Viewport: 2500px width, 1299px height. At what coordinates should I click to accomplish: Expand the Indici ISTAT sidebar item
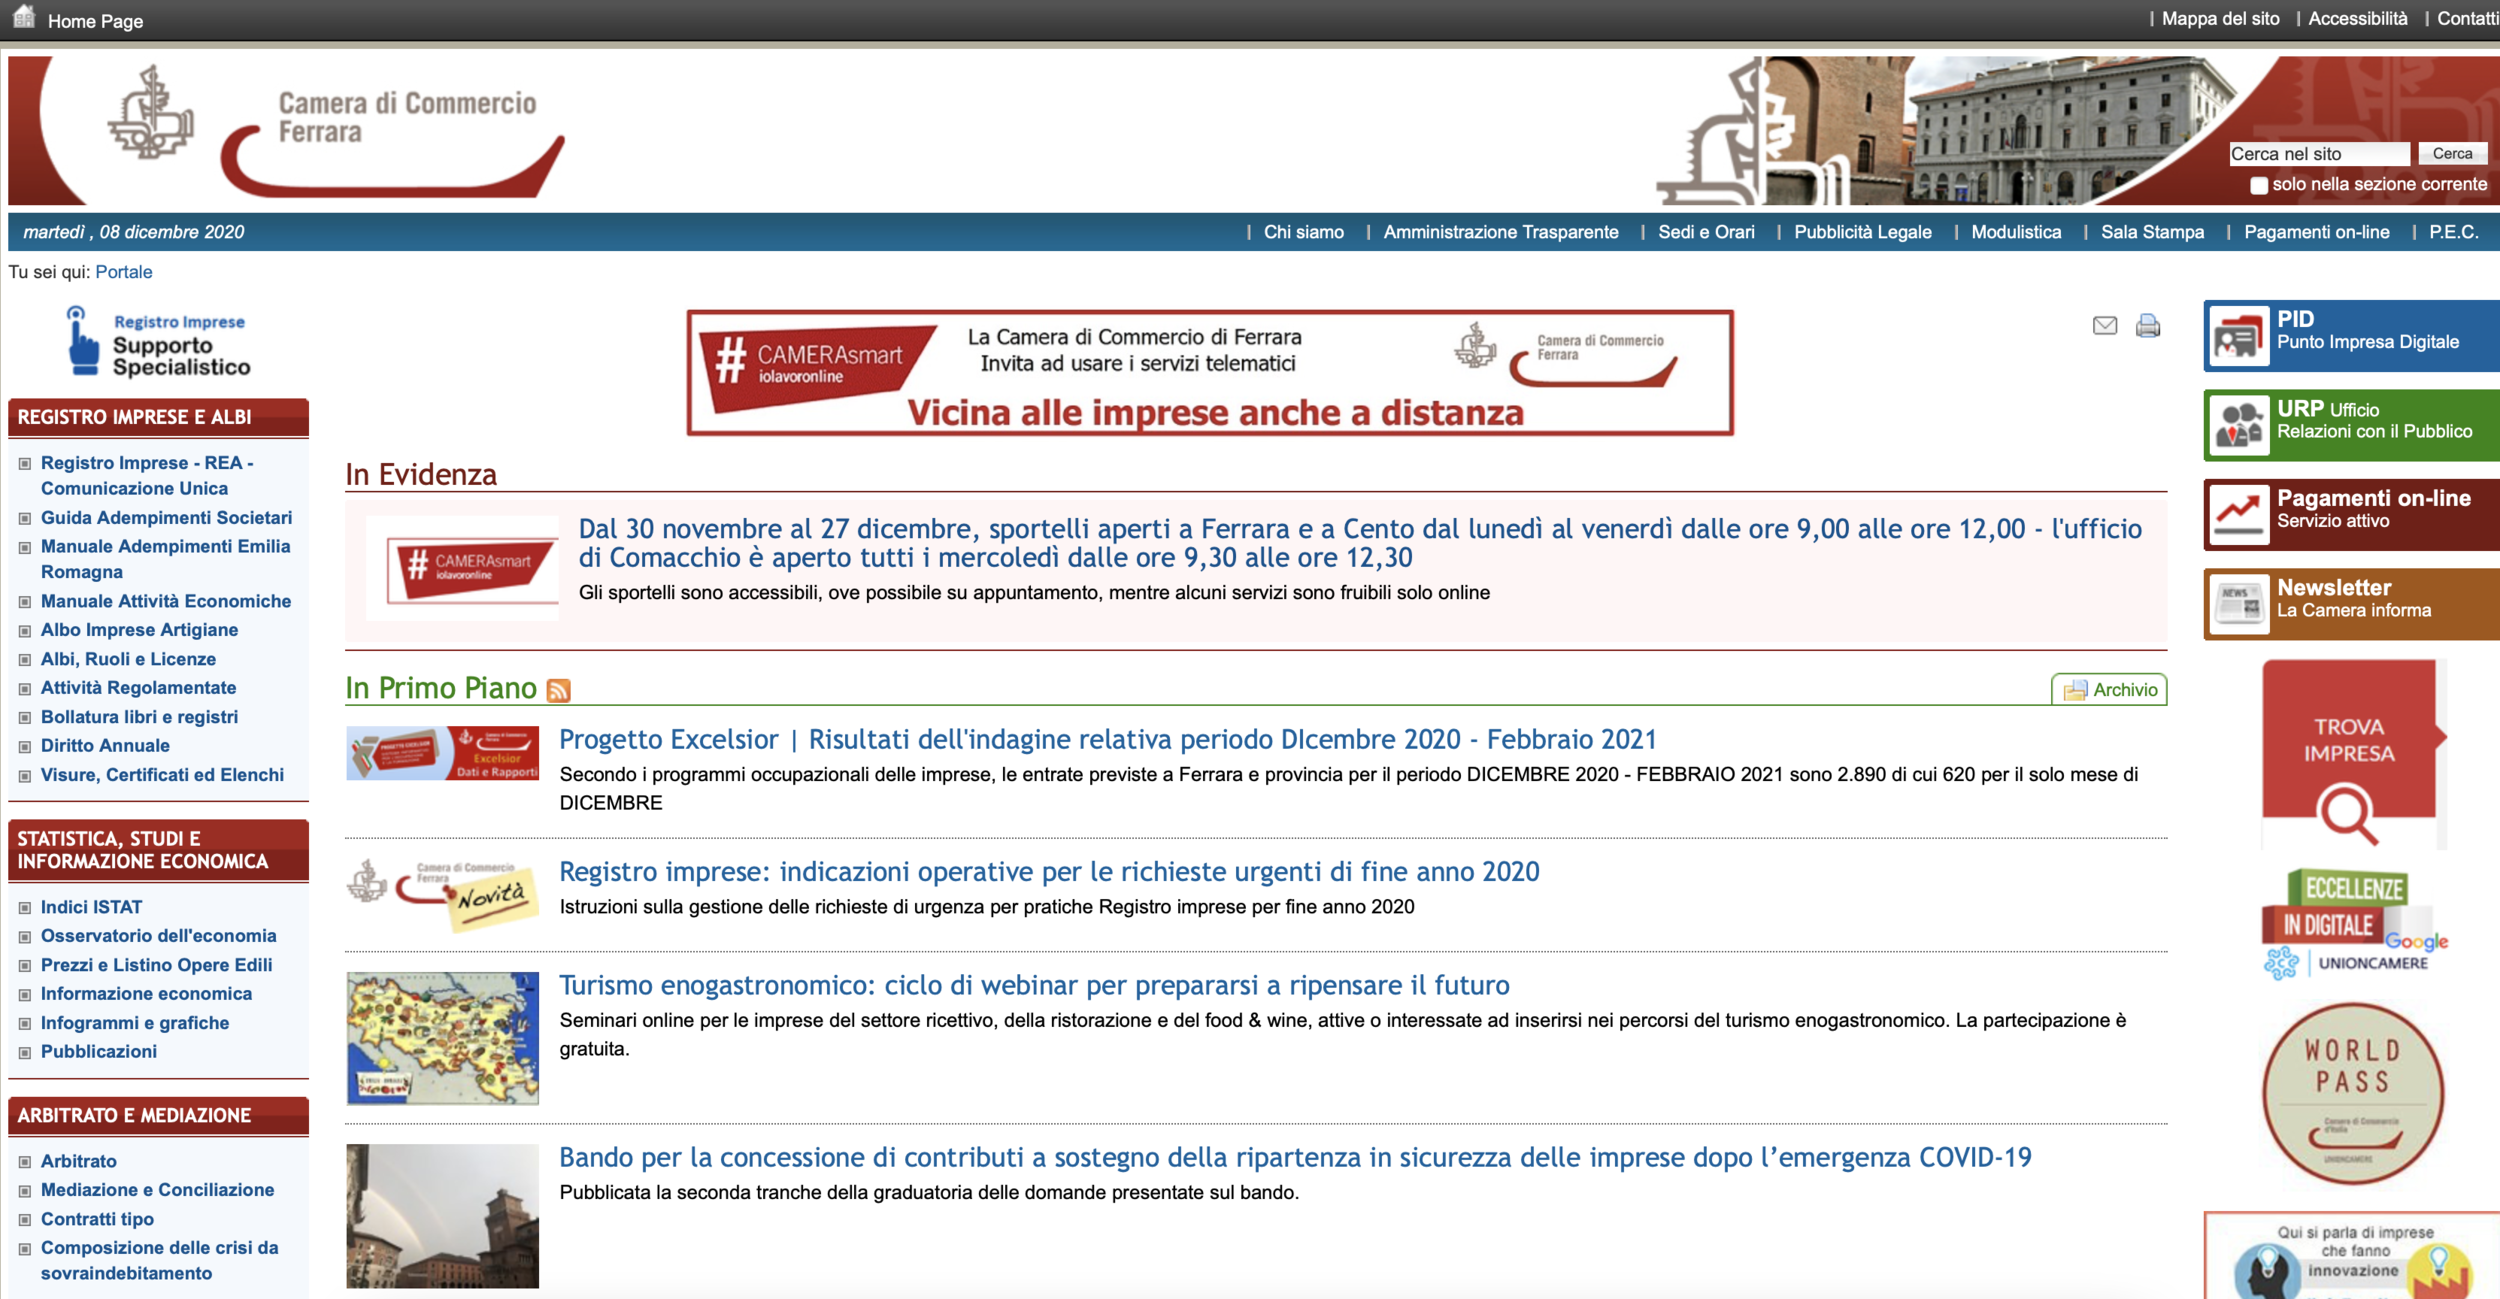(x=25, y=908)
